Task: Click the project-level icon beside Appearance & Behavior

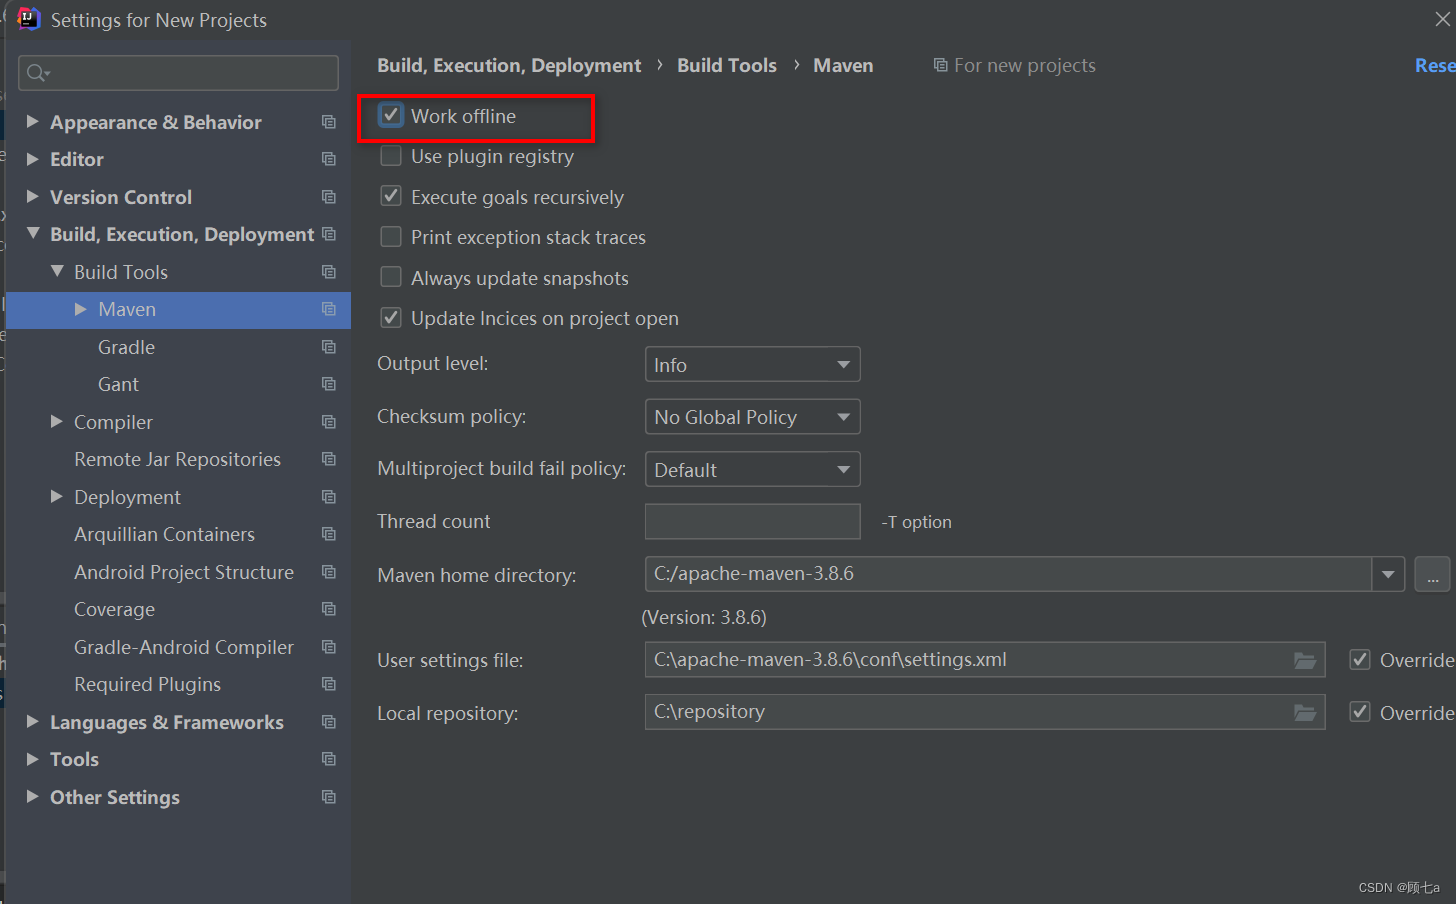Action: pyautogui.click(x=328, y=122)
